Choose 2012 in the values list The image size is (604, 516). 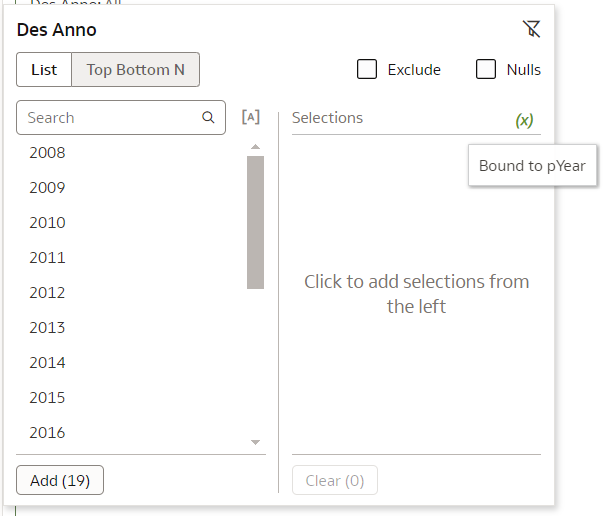tap(47, 293)
